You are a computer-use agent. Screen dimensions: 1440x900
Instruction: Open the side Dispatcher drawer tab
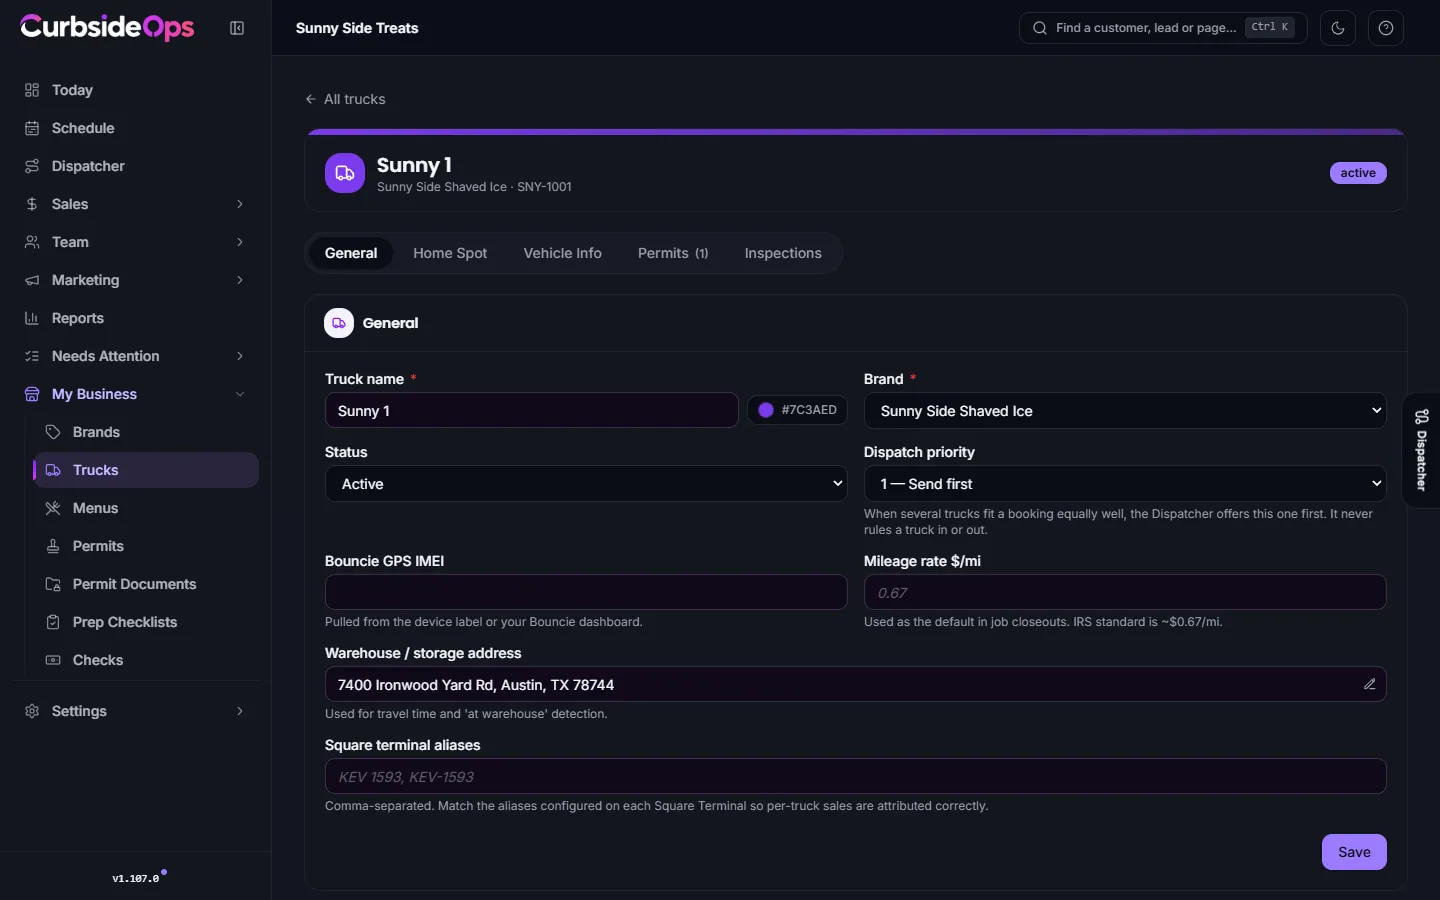click(x=1421, y=450)
